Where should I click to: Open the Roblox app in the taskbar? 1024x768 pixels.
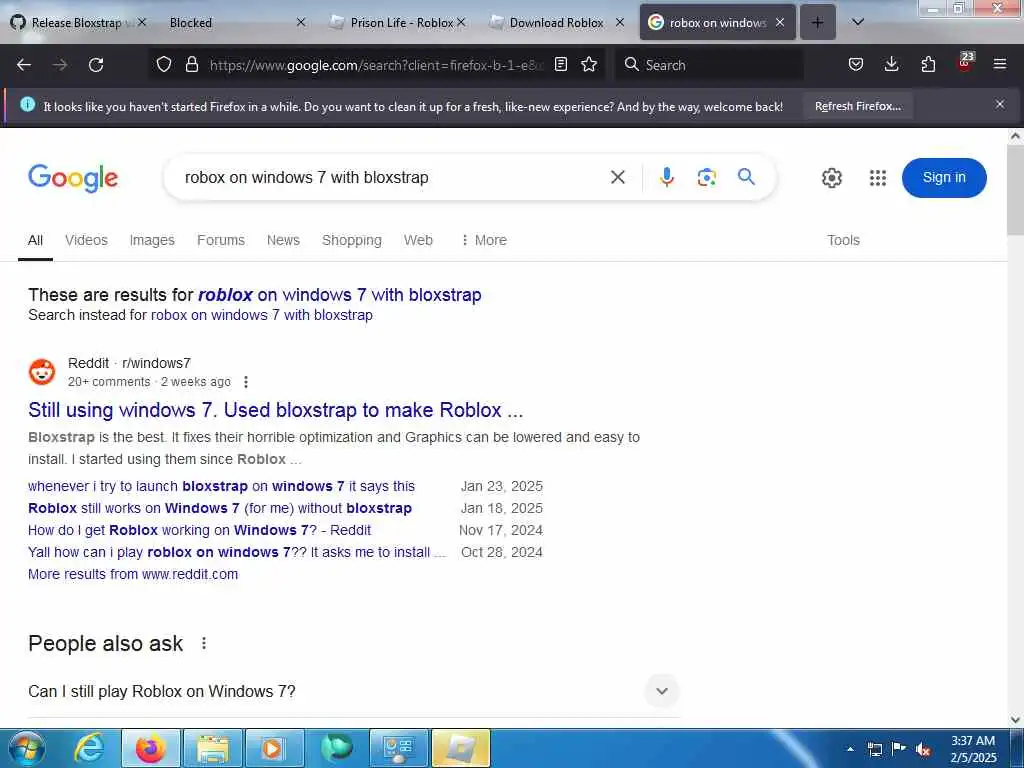[x=461, y=748]
